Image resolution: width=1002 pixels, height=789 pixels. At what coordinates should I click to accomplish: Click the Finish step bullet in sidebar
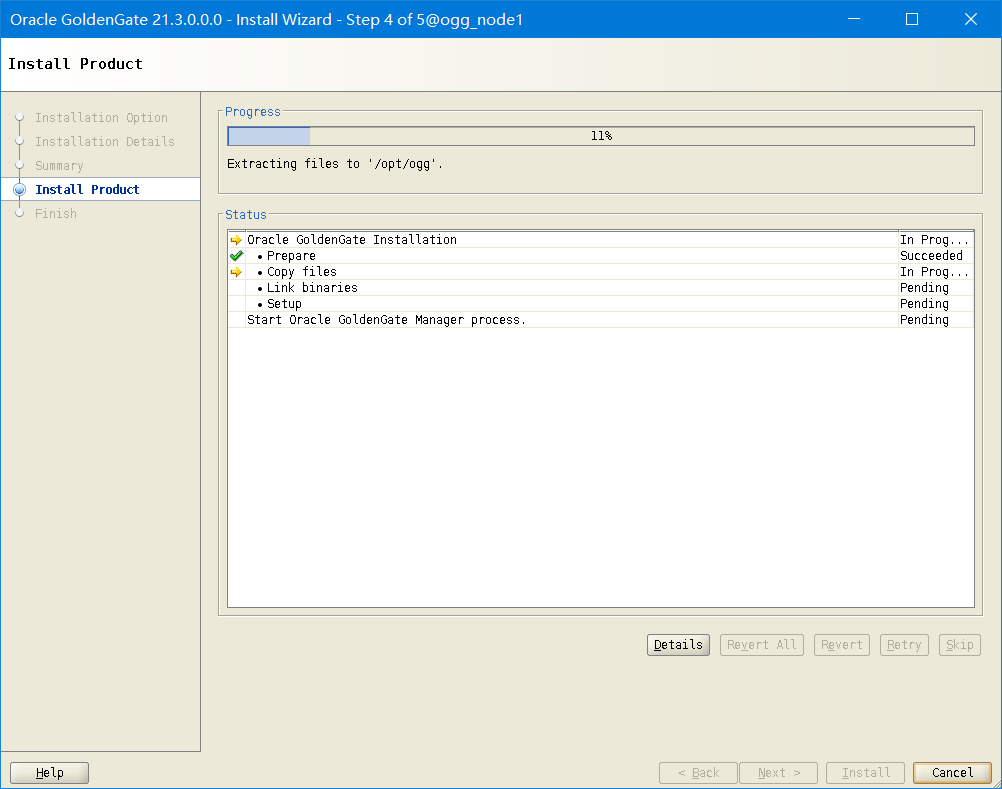tap(19, 214)
